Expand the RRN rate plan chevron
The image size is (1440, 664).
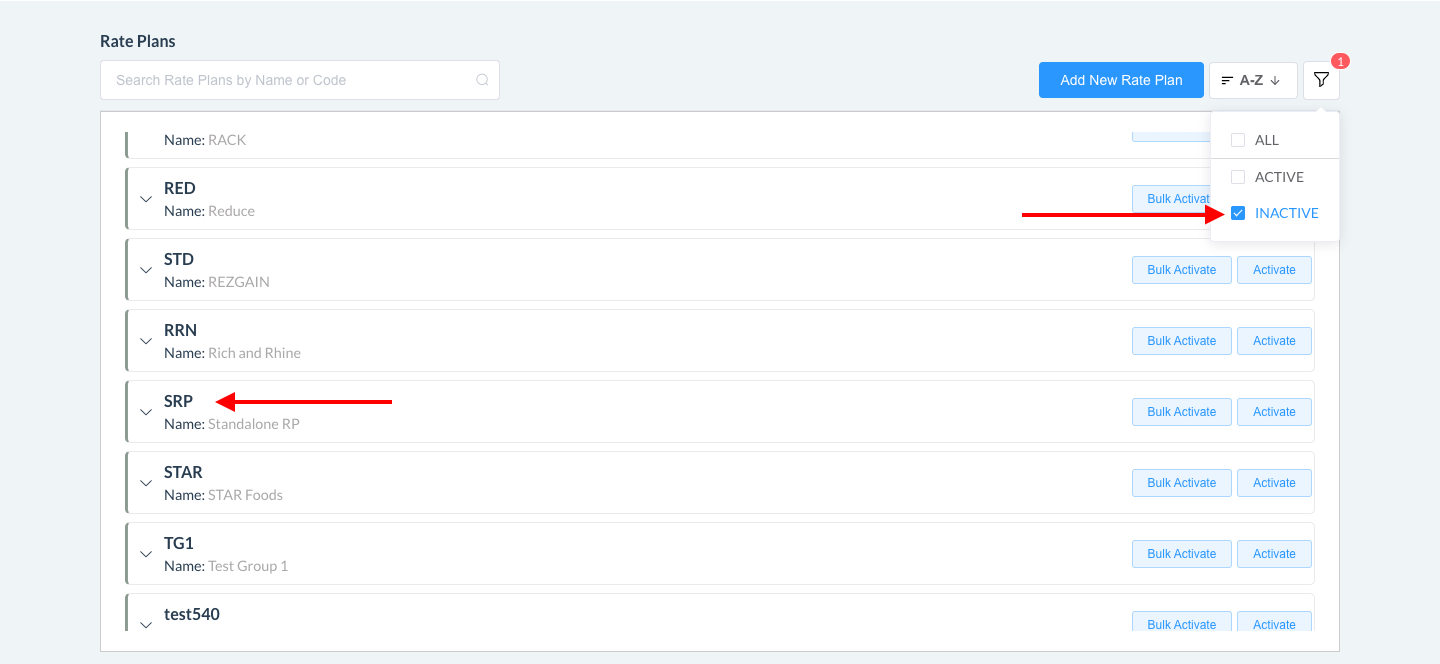146,341
